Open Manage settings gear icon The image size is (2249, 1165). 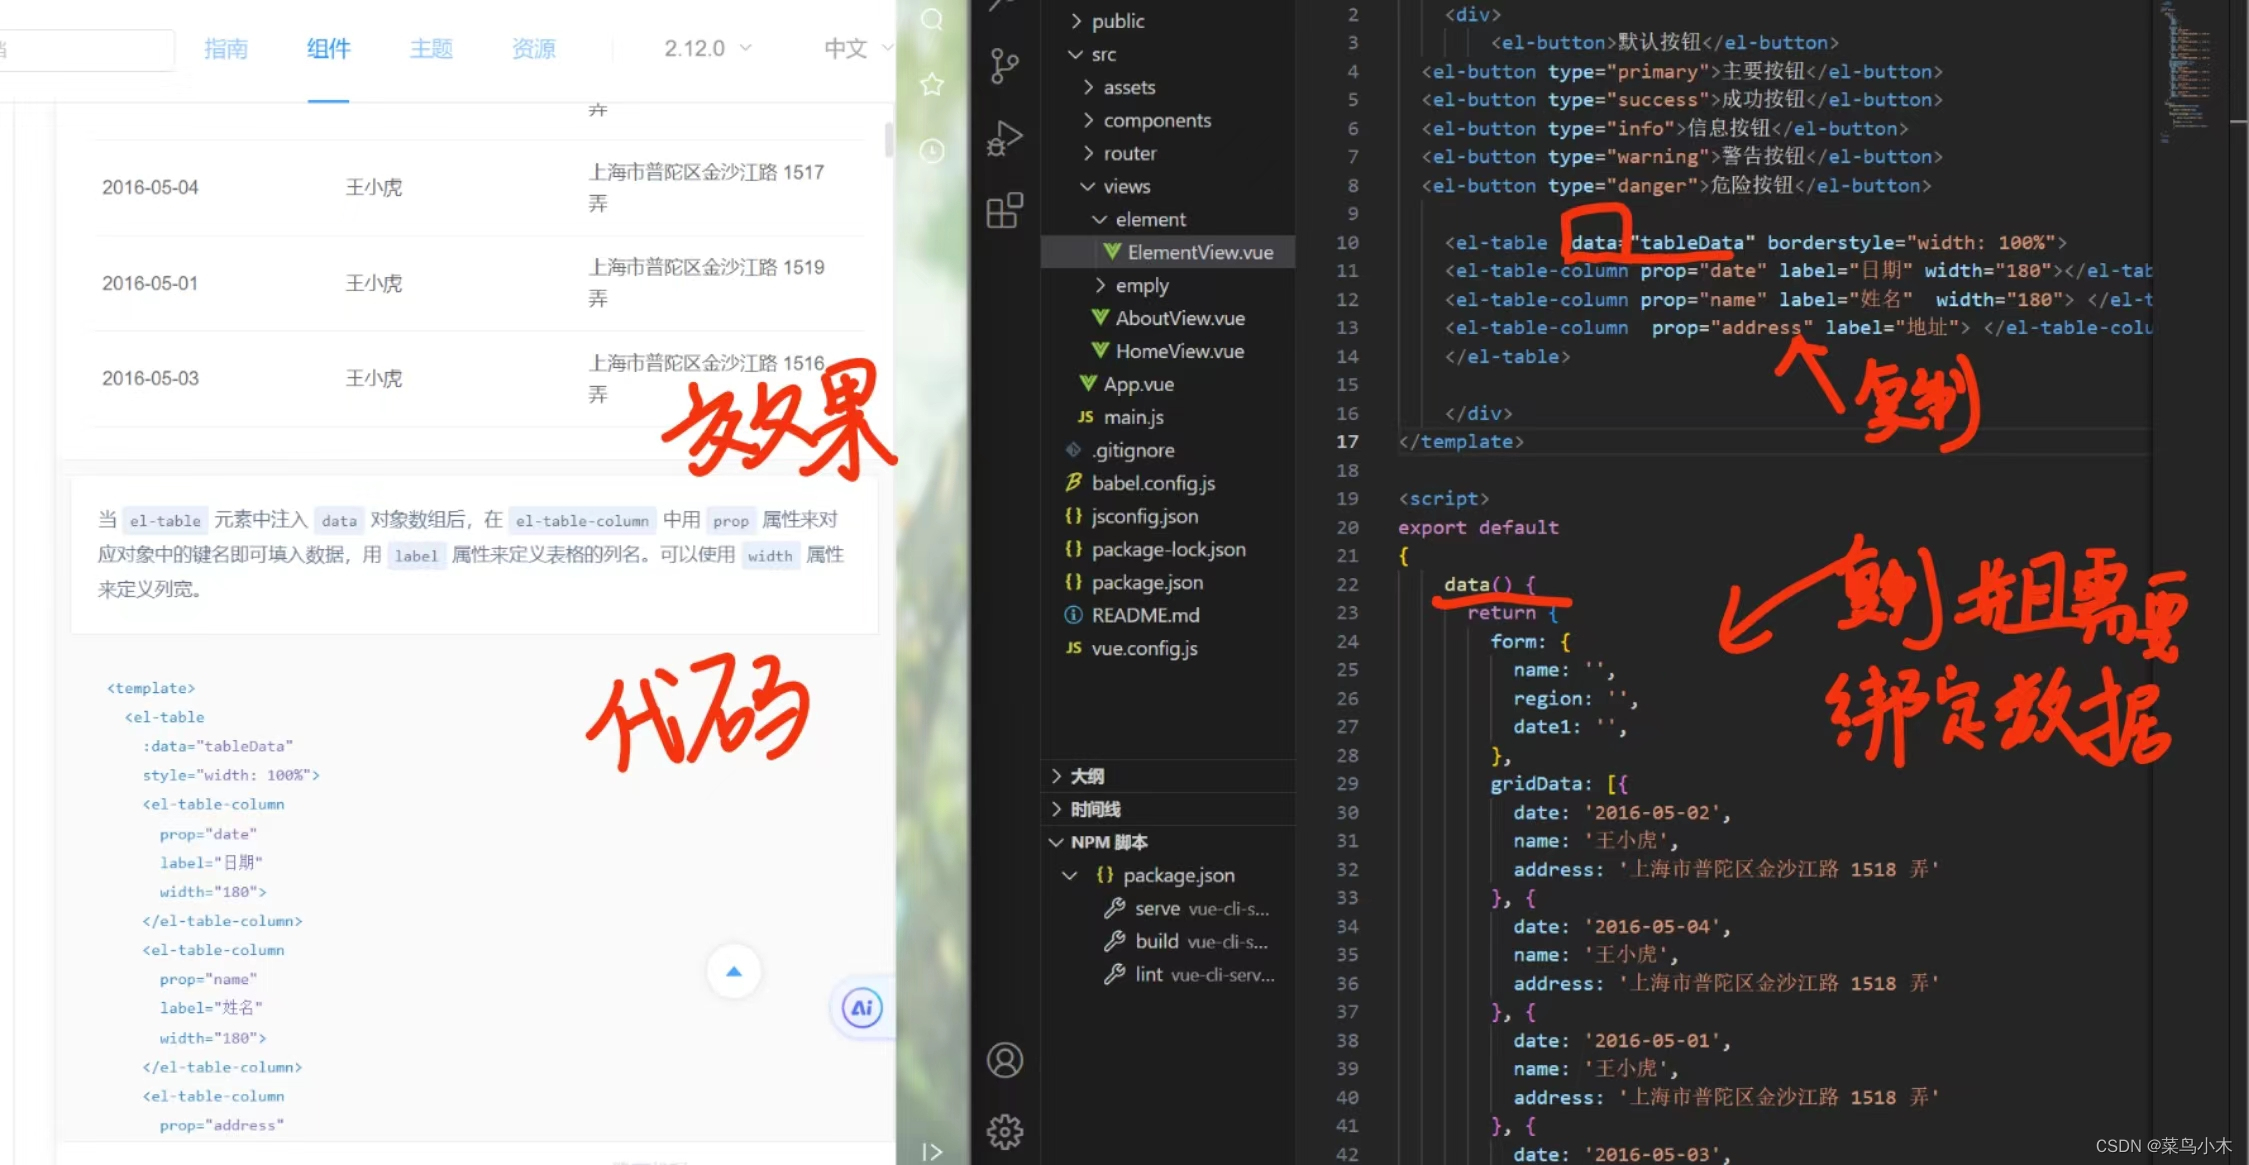click(1004, 1132)
